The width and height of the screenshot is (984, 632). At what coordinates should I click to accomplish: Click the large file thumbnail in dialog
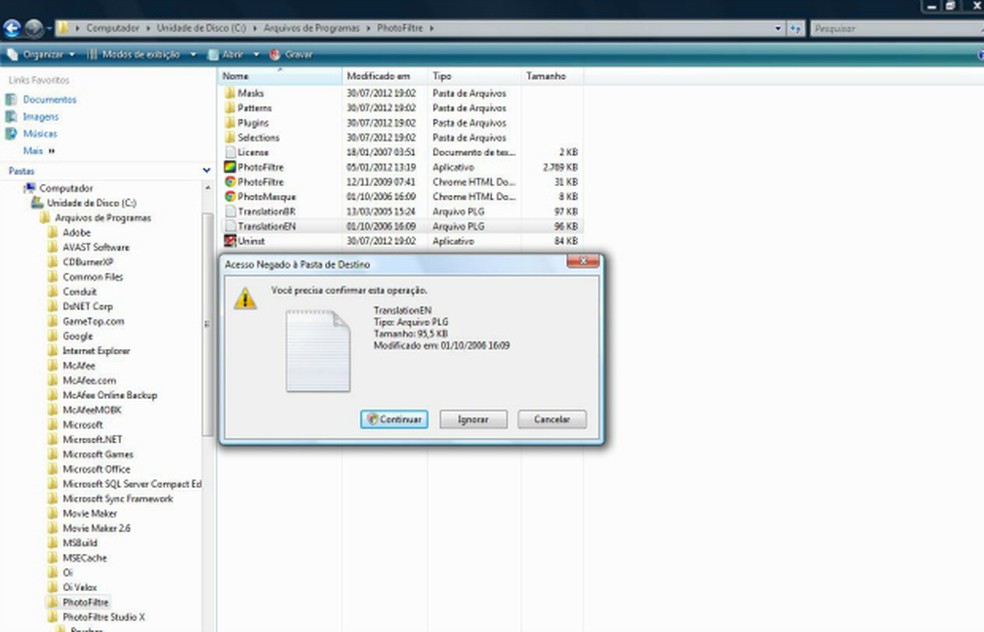[318, 351]
